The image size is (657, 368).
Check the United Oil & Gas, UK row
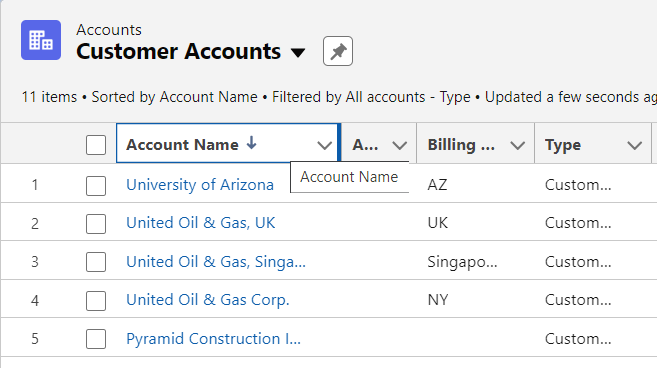point(96,224)
